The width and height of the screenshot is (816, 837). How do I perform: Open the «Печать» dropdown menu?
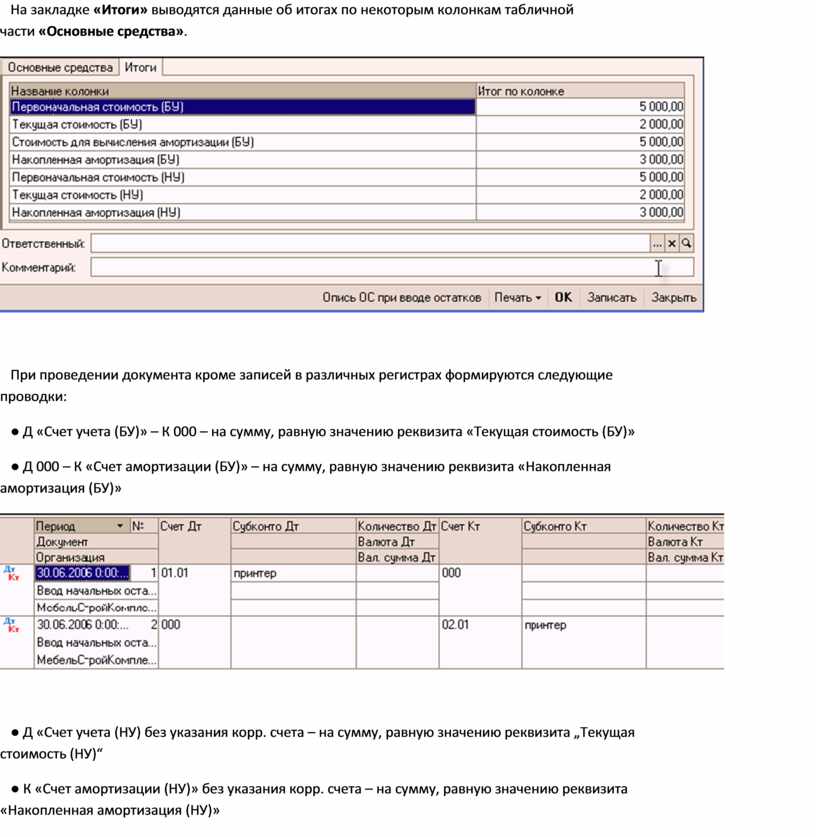point(517,297)
